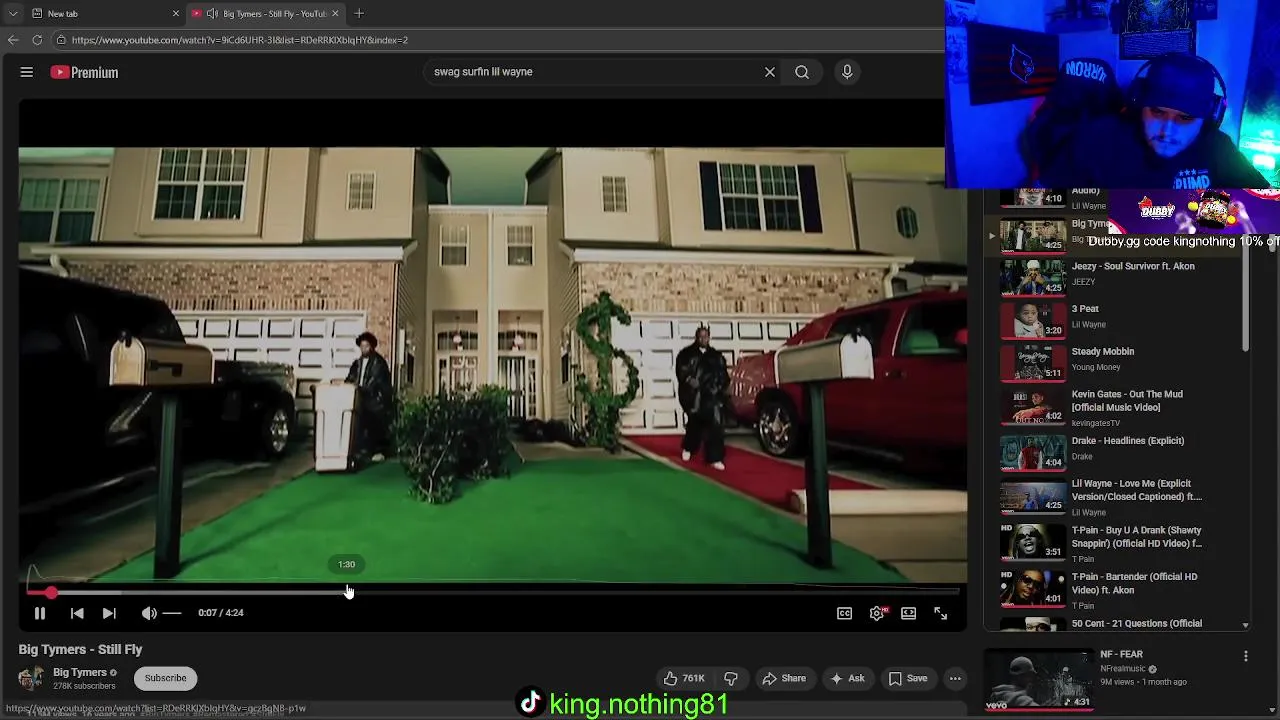This screenshot has height=720, width=1280.
Task: Open the Big Tymers channel name link
Action: pyautogui.click(x=80, y=672)
